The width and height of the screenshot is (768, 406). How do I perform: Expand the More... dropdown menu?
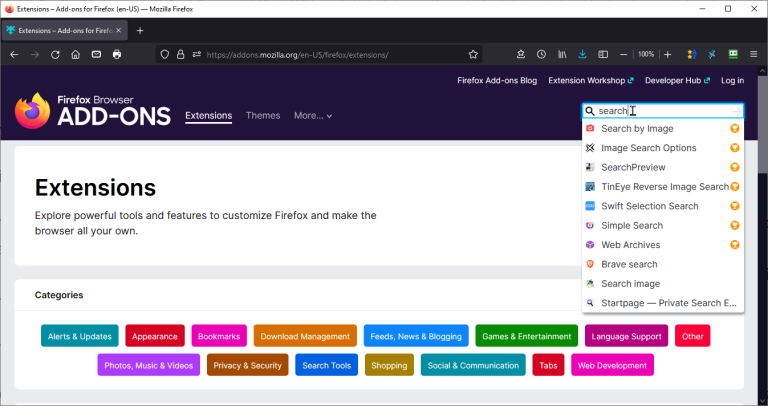[x=313, y=116]
